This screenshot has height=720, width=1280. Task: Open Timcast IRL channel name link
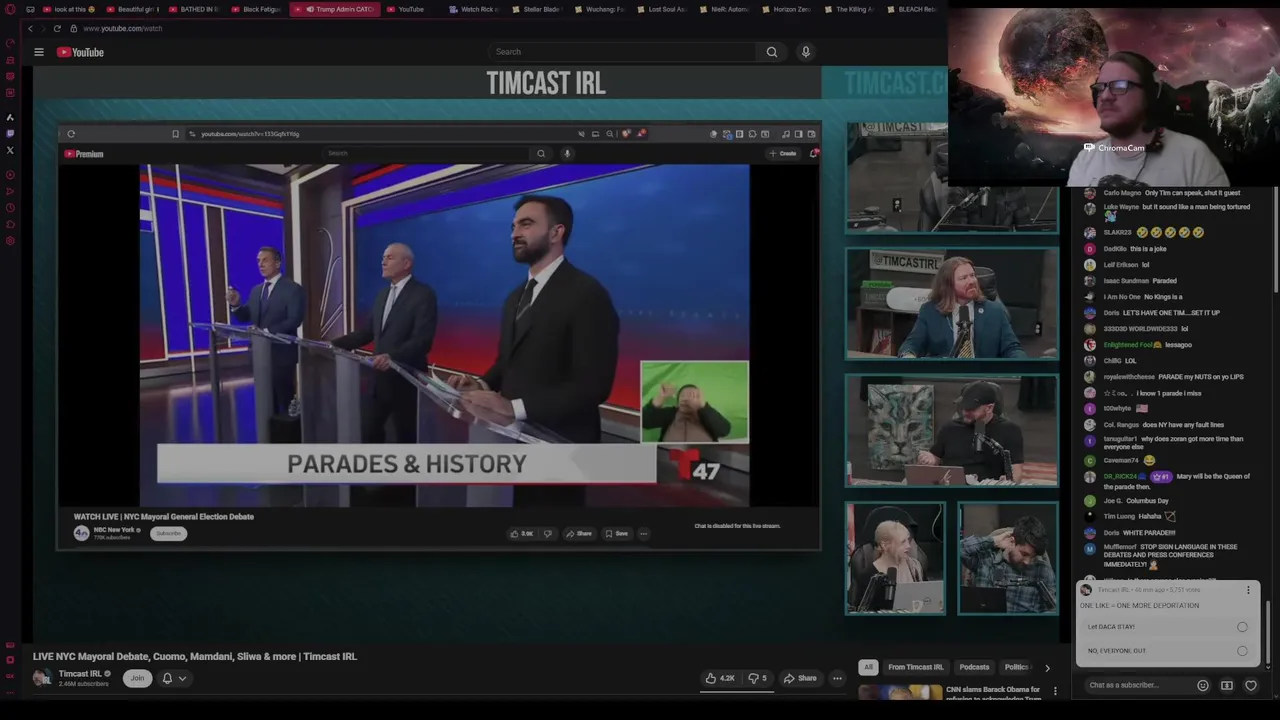pos(81,674)
